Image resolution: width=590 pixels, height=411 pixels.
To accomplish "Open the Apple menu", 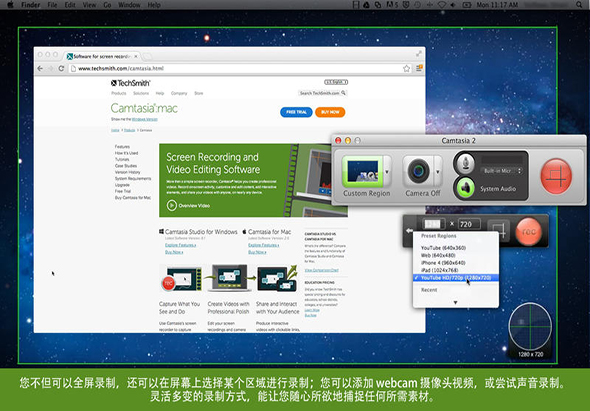I will [10, 5].
